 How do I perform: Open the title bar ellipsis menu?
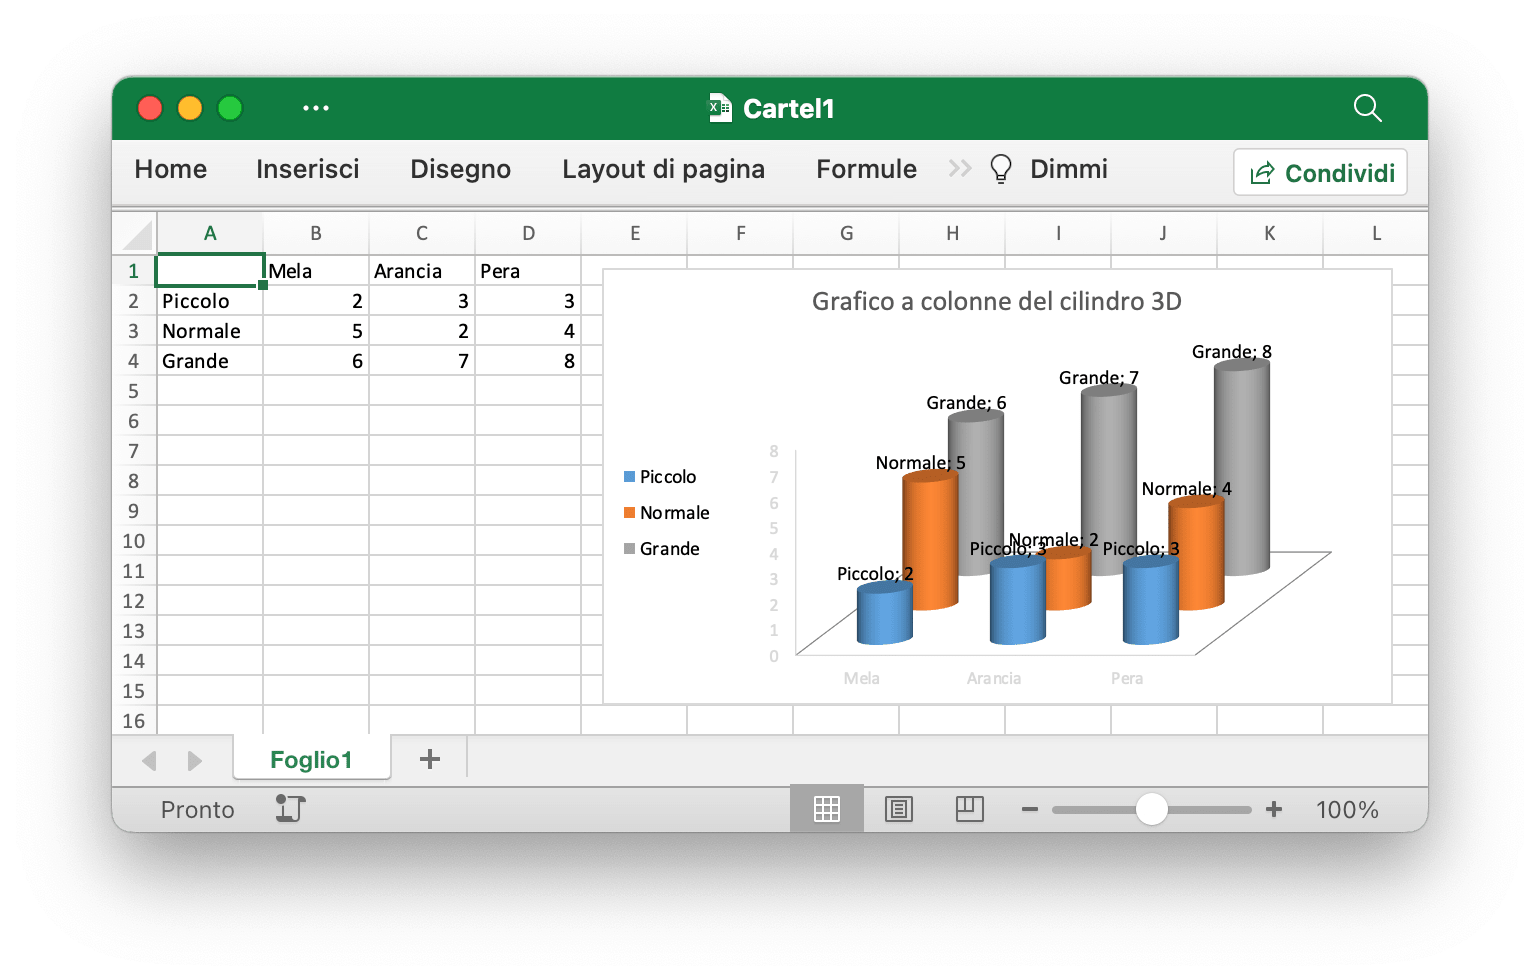316,108
